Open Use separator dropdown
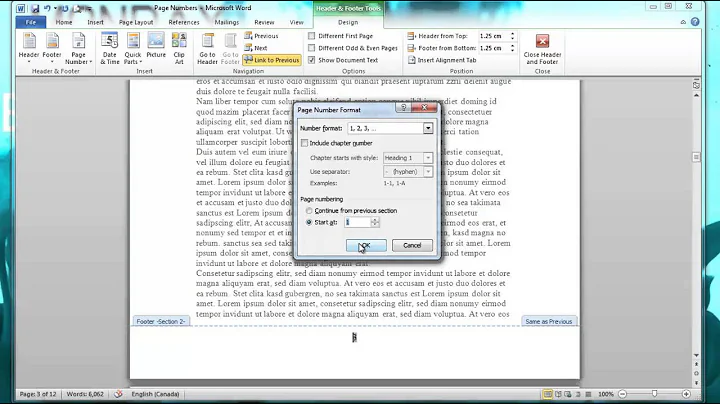 (x=428, y=172)
